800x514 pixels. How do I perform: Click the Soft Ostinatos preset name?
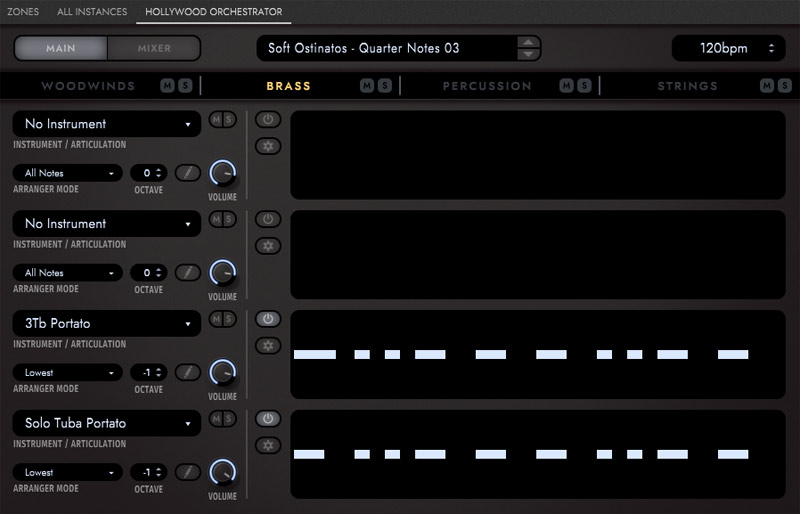(x=364, y=48)
